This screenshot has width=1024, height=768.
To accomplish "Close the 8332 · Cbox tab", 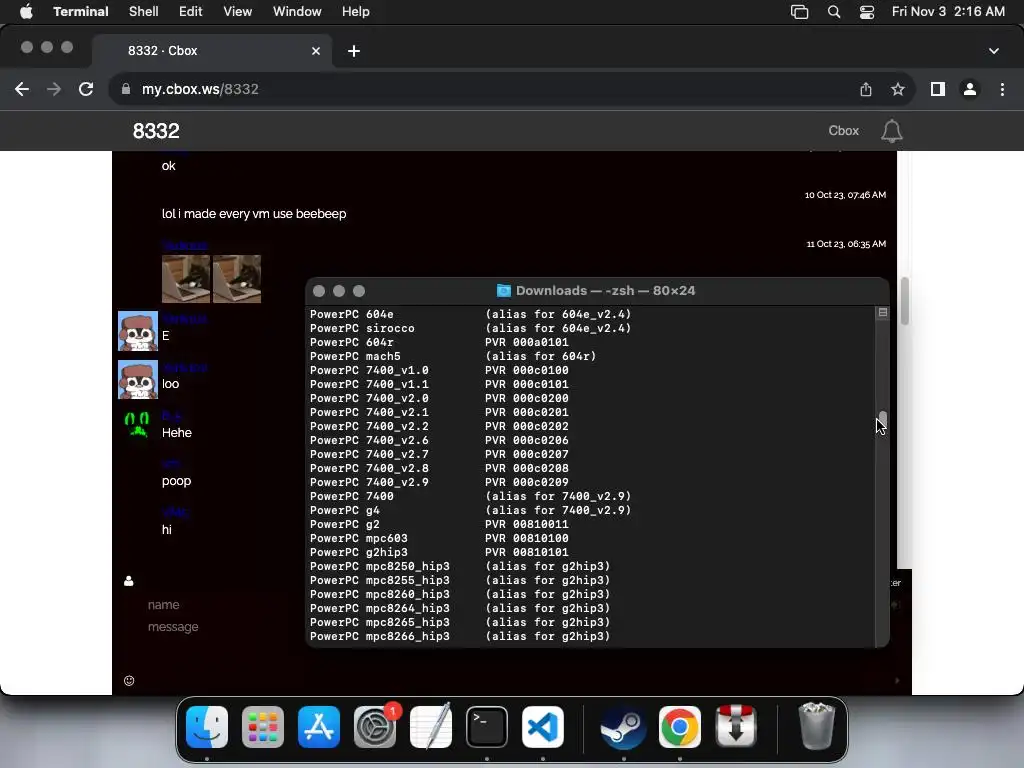I will [316, 51].
